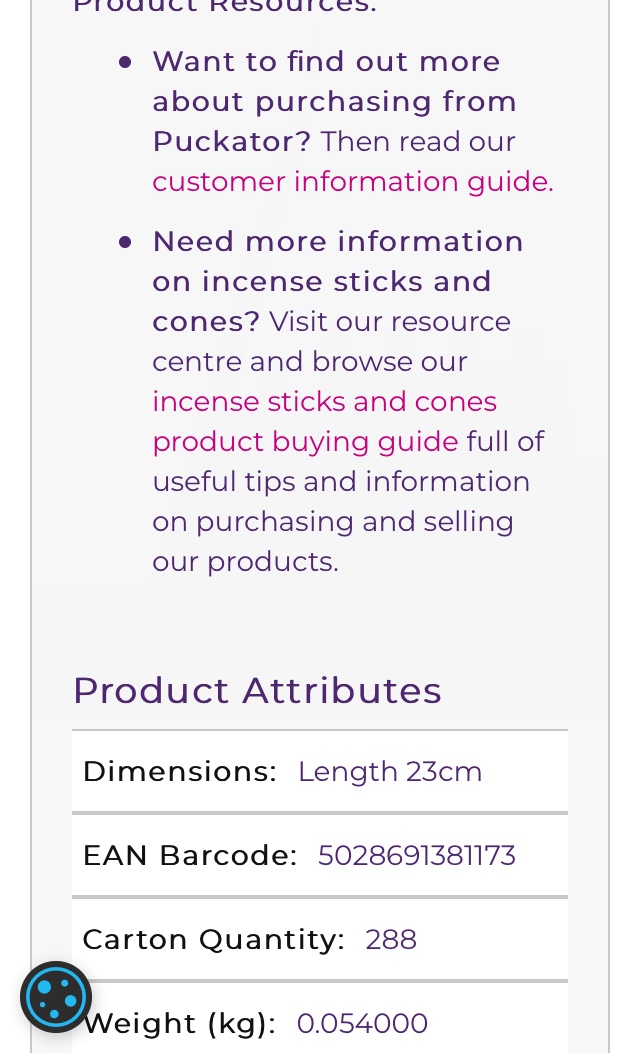
Task: Click the first bullet point marker
Action: click(125, 62)
